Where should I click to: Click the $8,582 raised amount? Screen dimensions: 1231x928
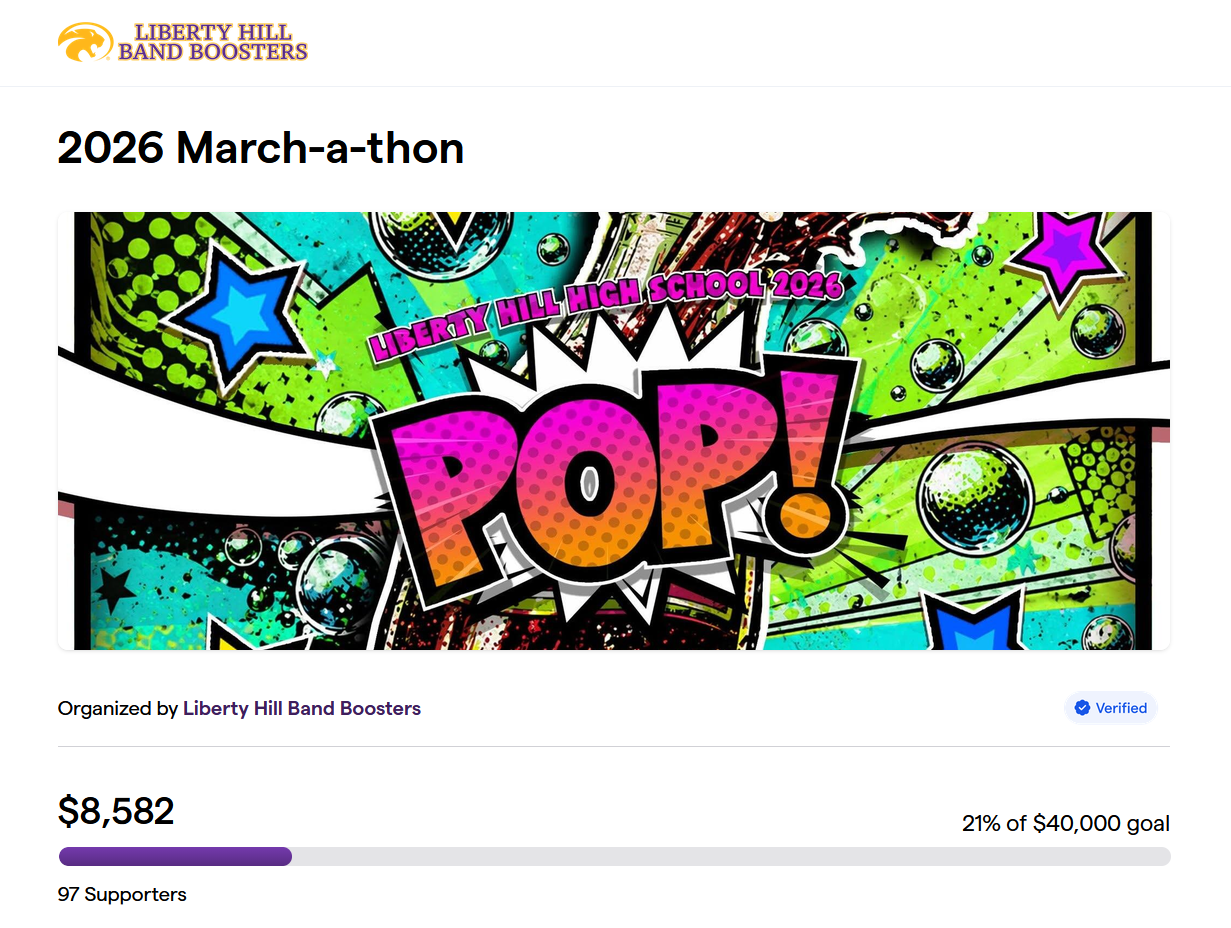click(x=116, y=811)
